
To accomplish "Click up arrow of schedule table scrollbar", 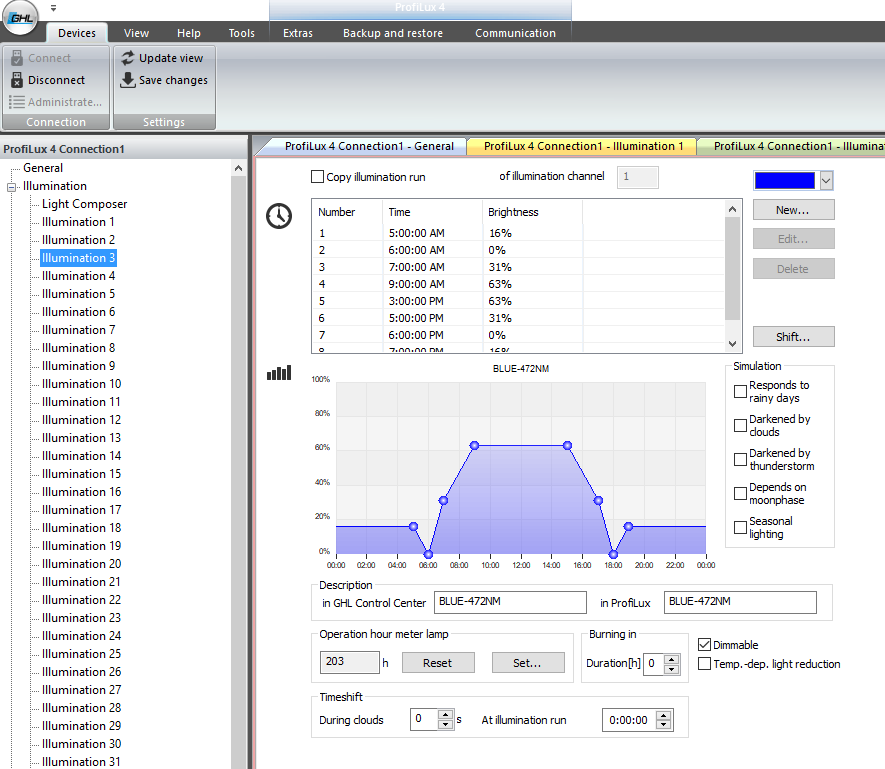I will pos(732,209).
